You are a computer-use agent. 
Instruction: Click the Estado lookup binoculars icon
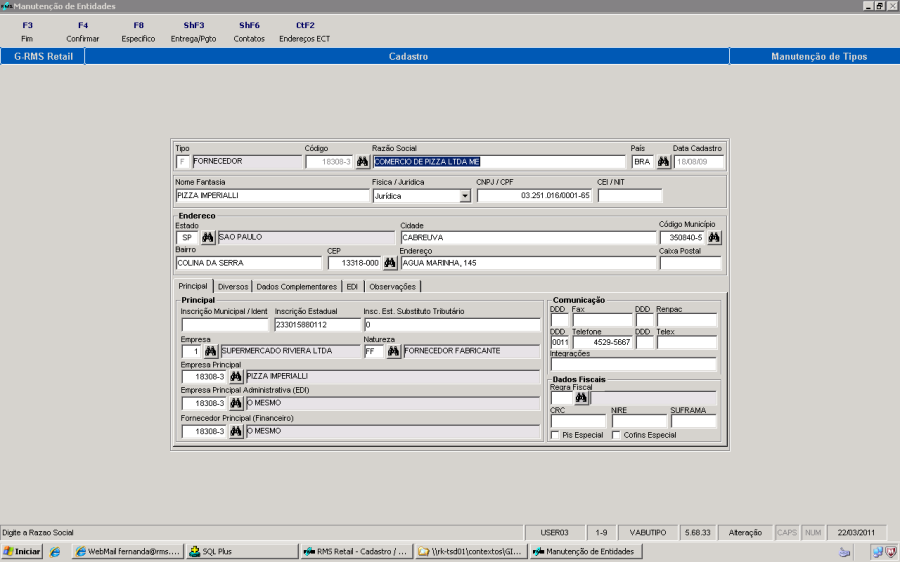point(208,238)
